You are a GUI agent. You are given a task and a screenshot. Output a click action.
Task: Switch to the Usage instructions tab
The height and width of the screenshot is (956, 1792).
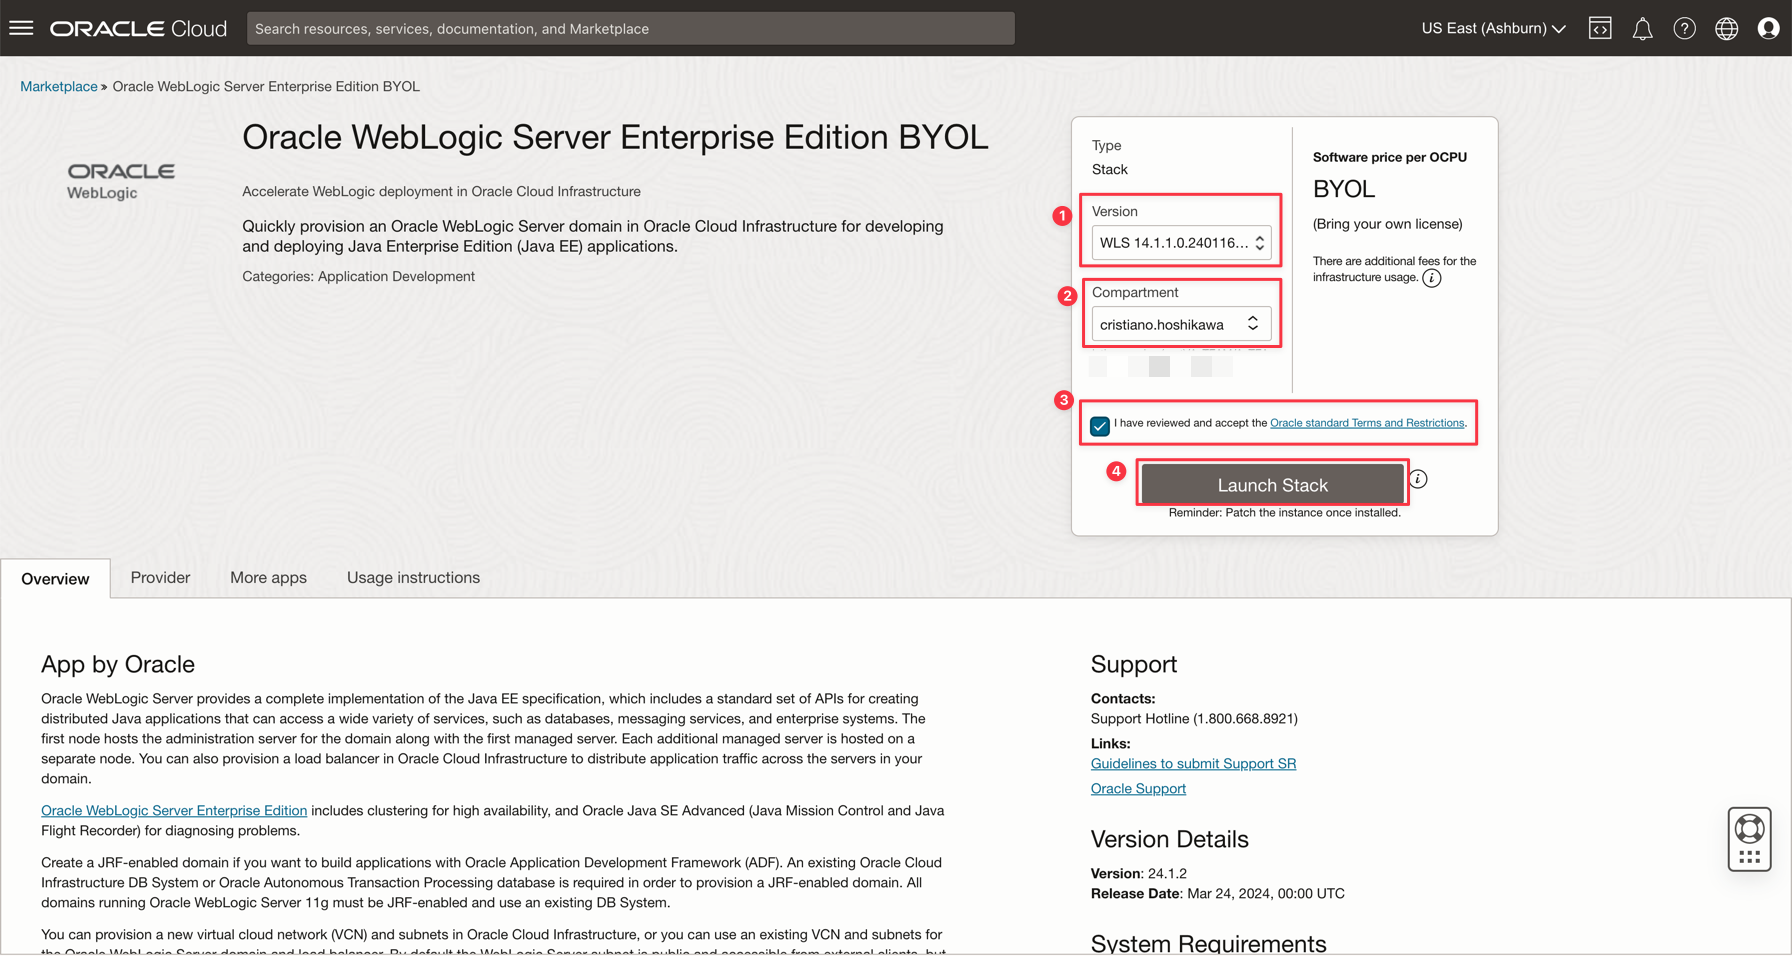(413, 577)
